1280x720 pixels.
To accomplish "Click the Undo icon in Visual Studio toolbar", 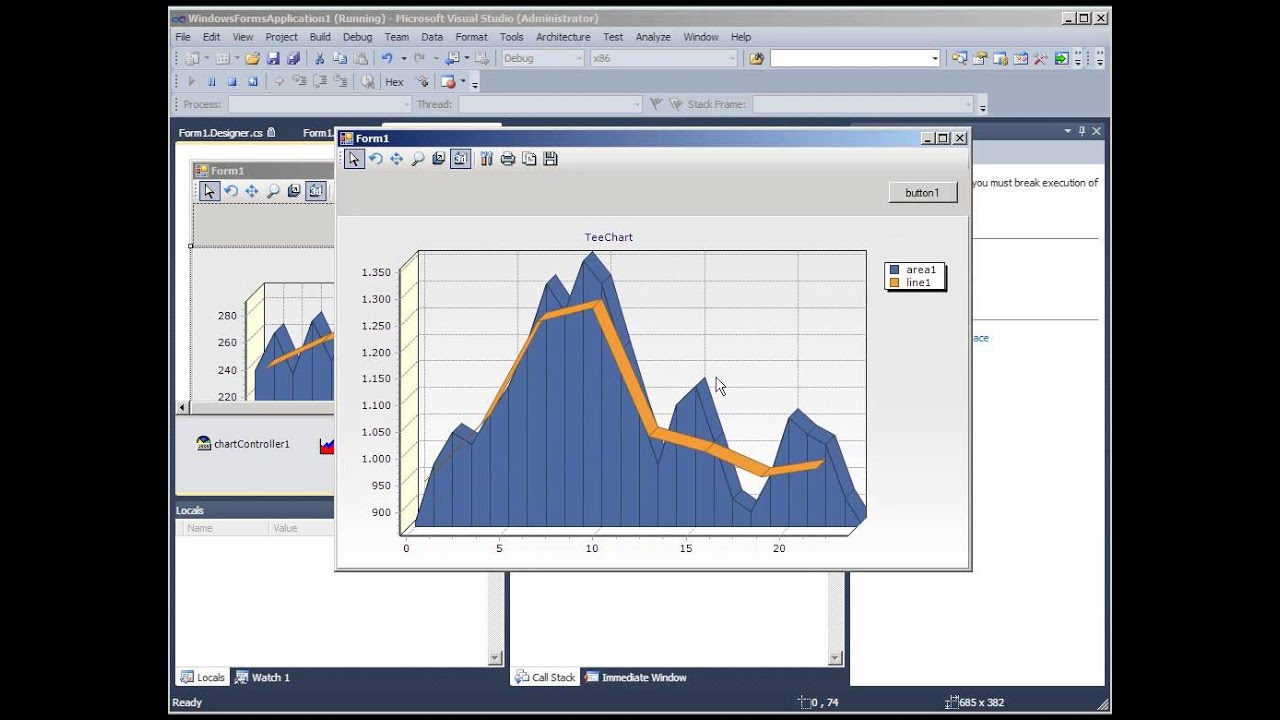I will (386, 58).
